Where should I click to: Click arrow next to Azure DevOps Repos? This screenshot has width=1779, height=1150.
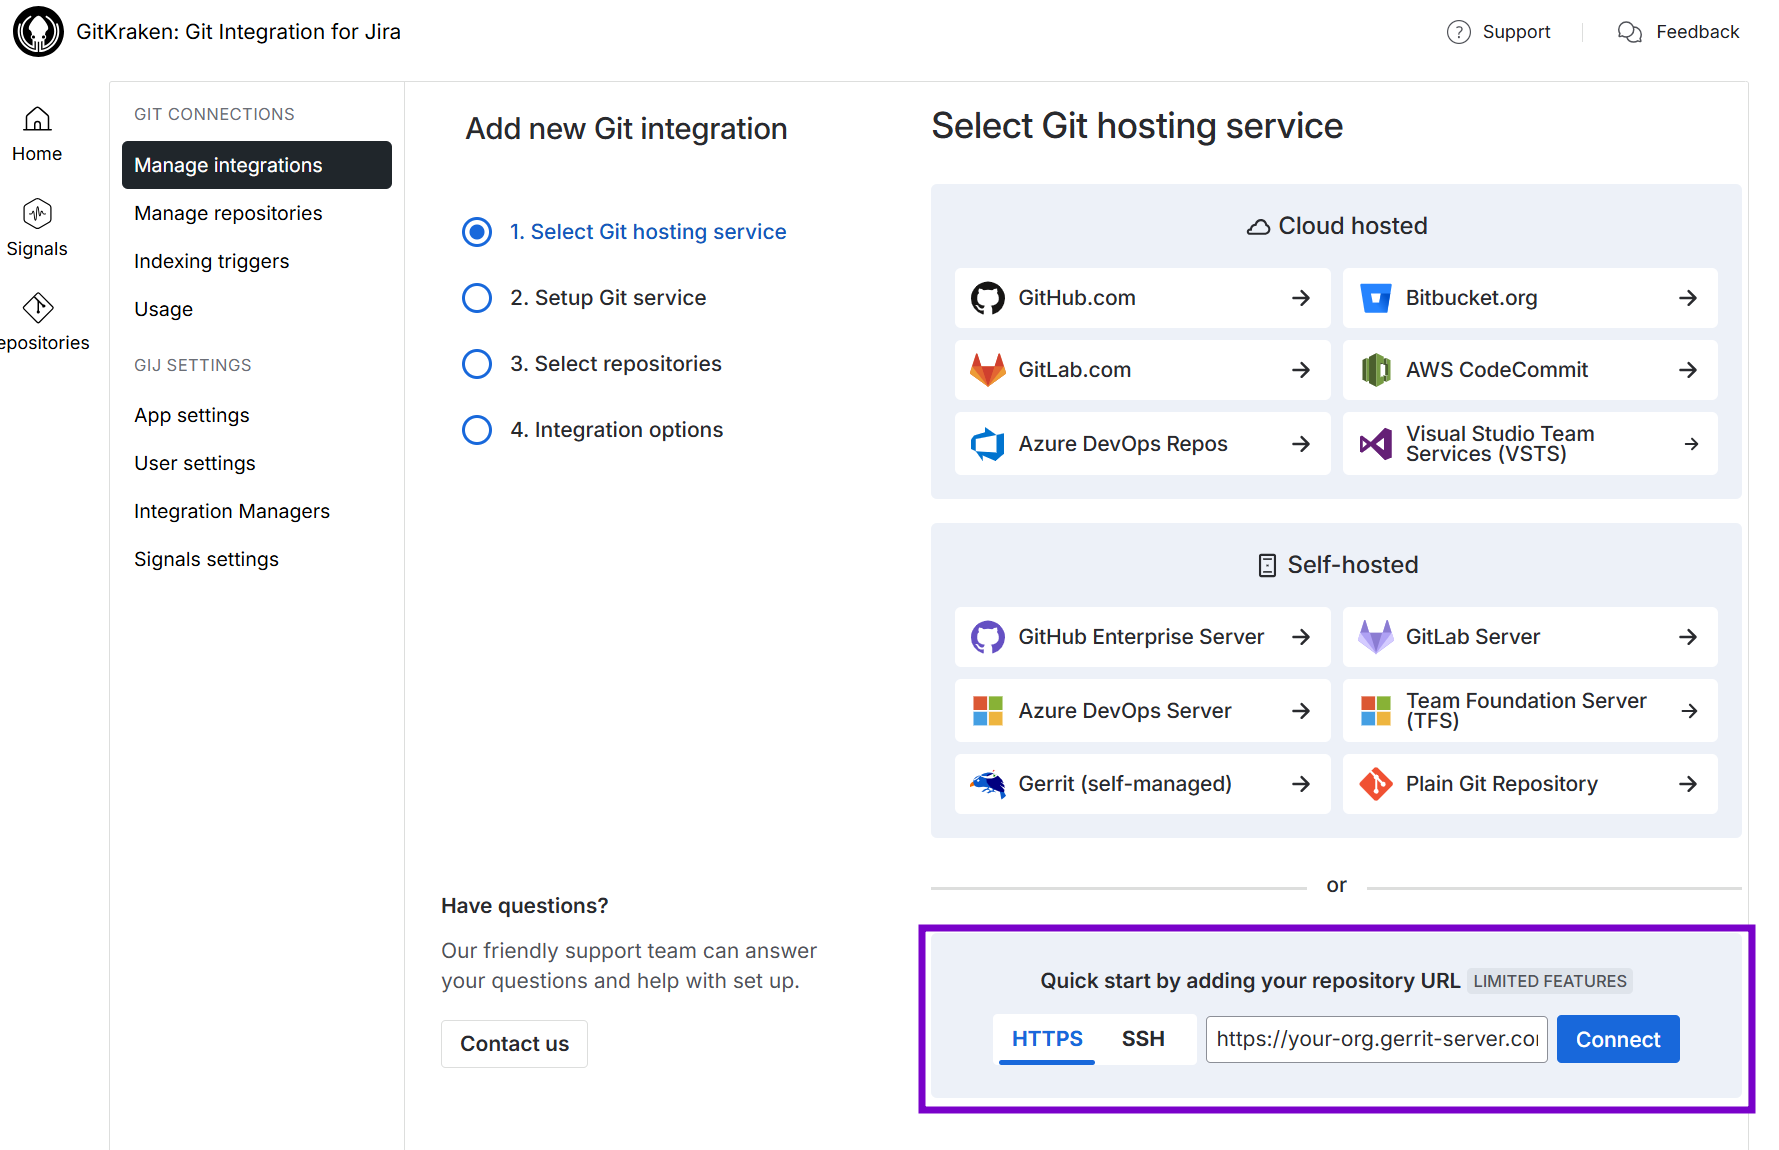pyautogui.click(x=1300, y=444)
